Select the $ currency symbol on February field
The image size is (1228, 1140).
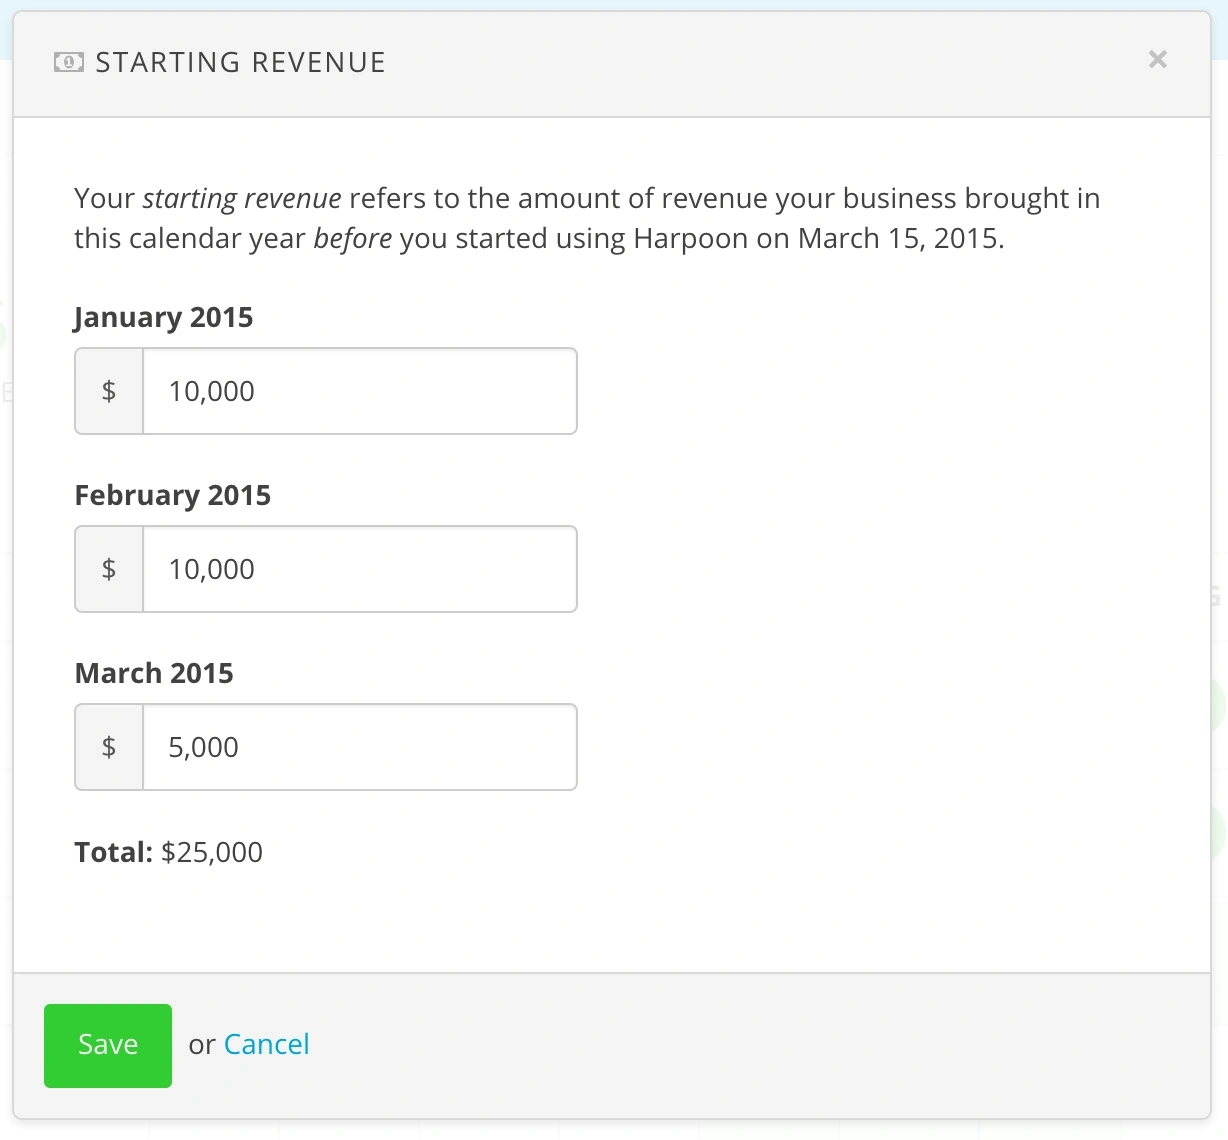[108, 568]
